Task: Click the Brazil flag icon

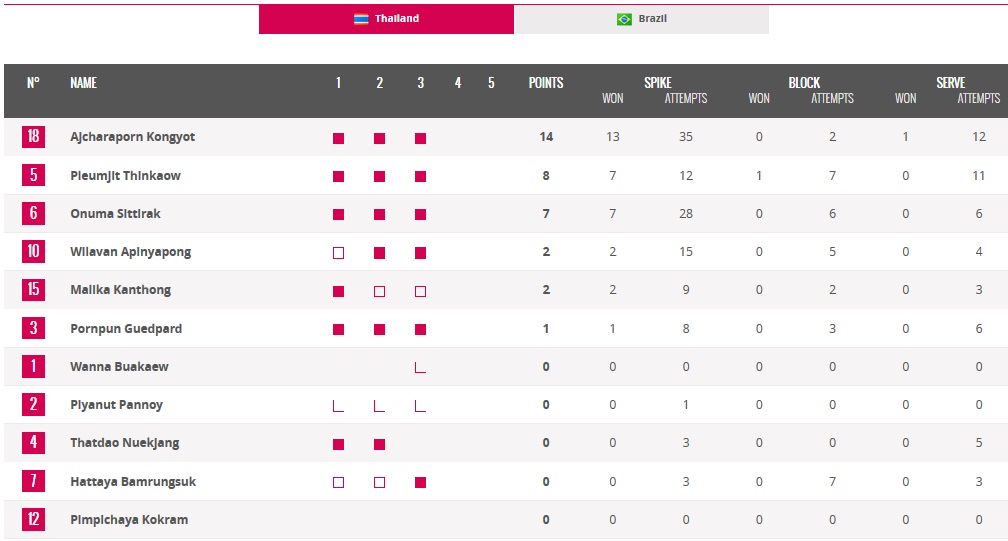Action: coord(624,19)
